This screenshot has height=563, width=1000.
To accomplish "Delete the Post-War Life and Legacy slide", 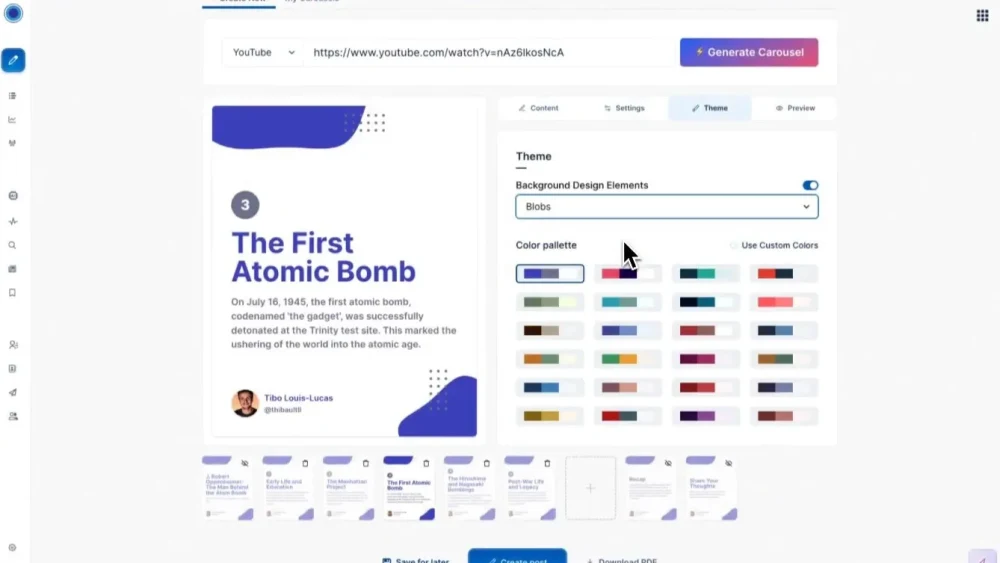I will tap(547, 464).
